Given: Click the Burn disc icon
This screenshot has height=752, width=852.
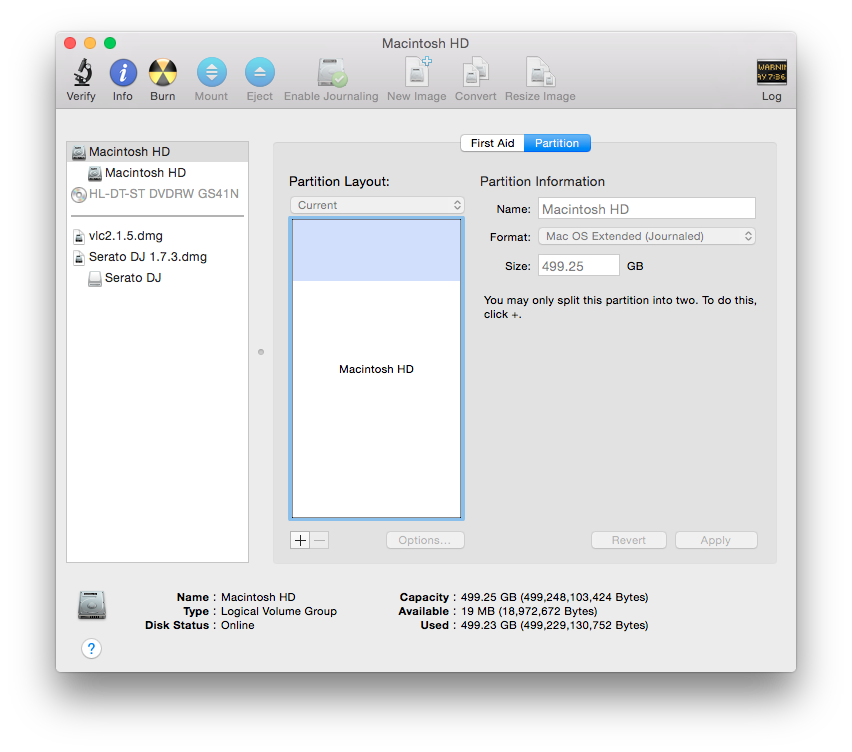Looking at the screenshot, I should [163, 73].
